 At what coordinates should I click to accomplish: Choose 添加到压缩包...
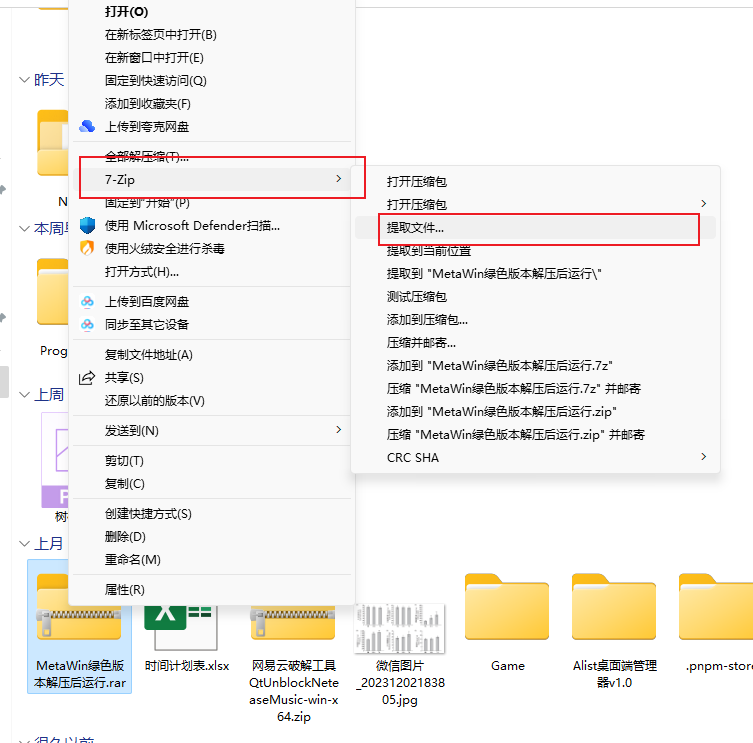[x=535, y=320]
